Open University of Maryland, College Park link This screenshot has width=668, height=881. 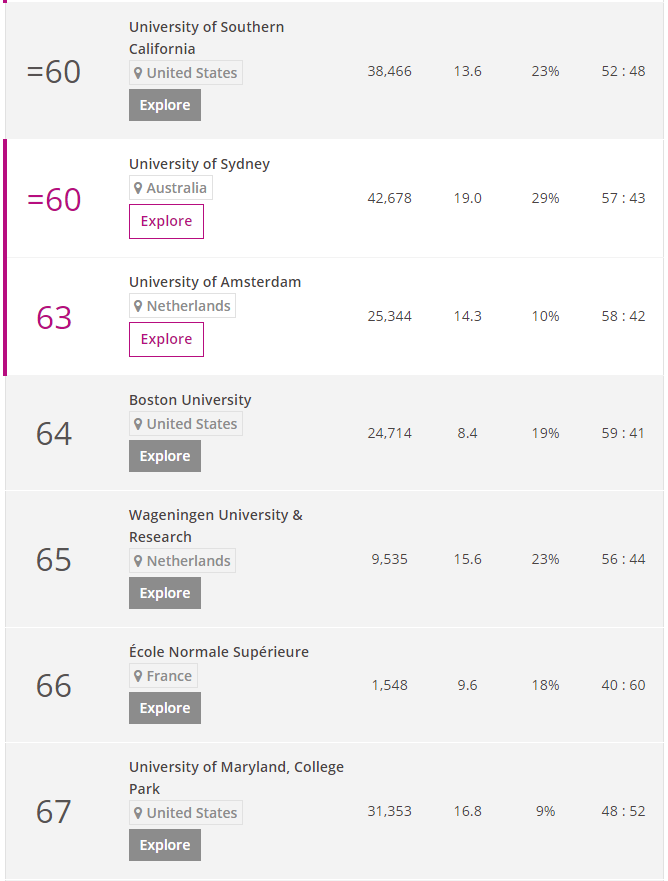[x=237, y=778]
